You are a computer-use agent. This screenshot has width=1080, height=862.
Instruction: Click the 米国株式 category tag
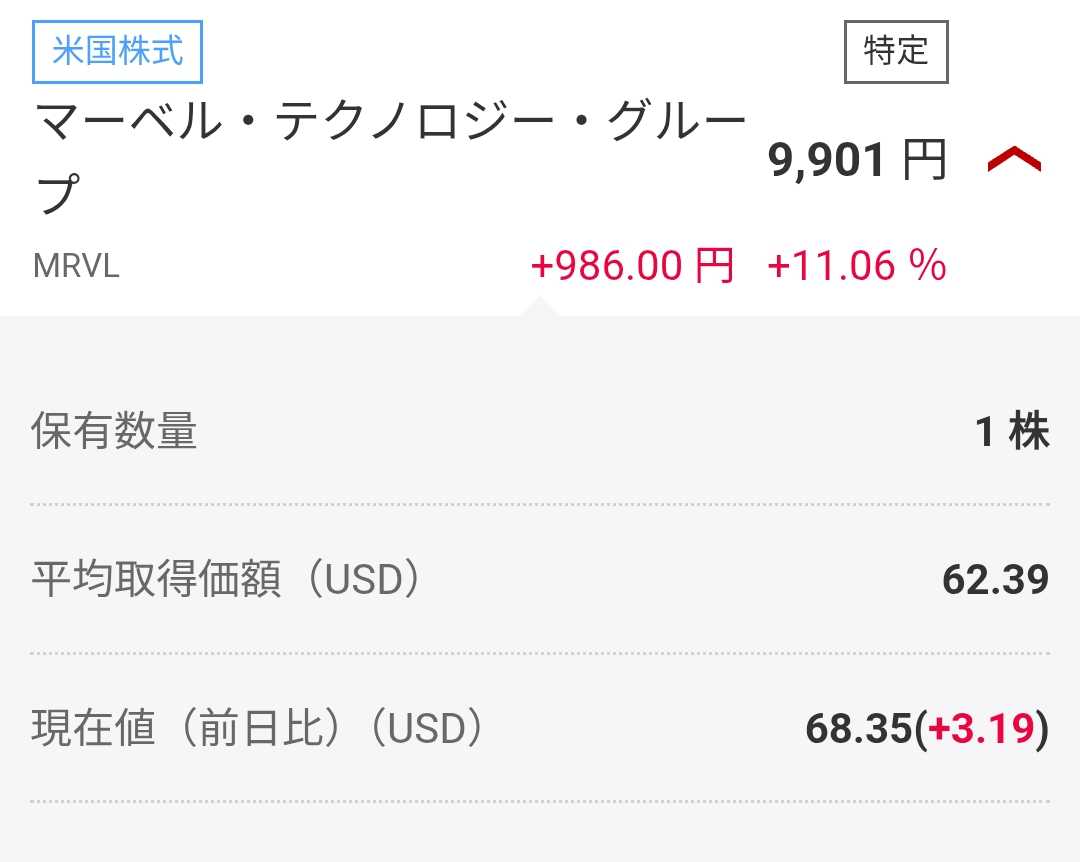point(118,51)
